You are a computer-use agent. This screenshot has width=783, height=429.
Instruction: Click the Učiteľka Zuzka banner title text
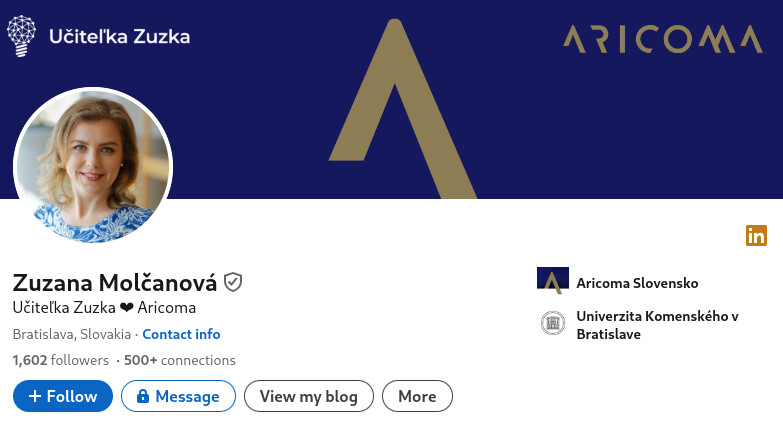pyautogui.click(x=119, y=37)
